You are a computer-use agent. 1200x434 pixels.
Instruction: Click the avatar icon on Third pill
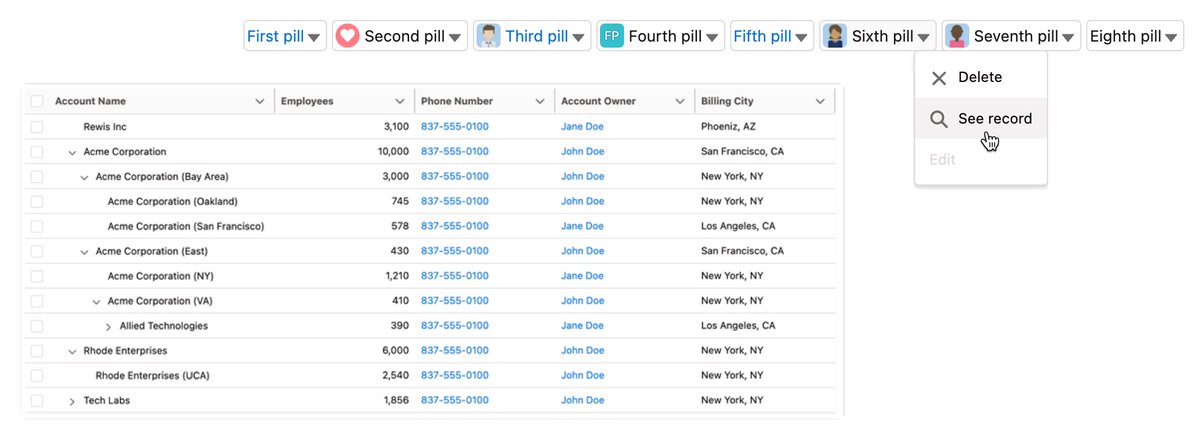tap(488, 36)
